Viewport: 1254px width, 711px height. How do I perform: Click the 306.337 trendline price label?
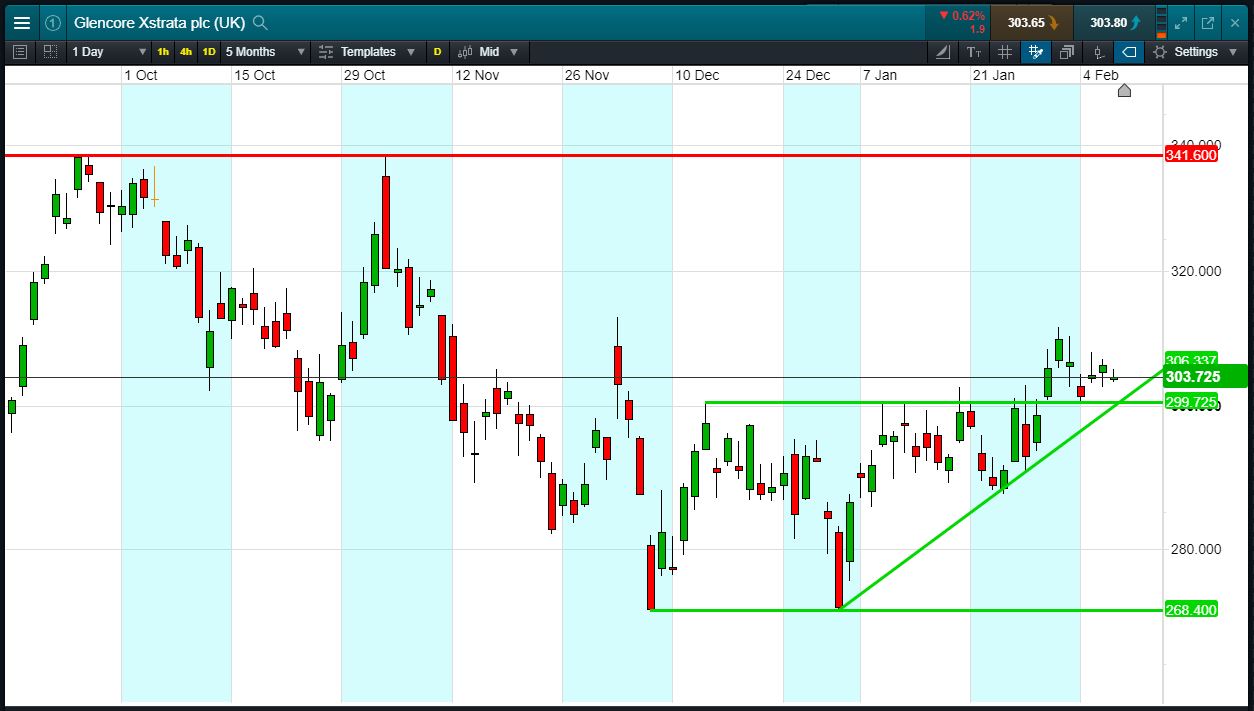[1191, 360]
